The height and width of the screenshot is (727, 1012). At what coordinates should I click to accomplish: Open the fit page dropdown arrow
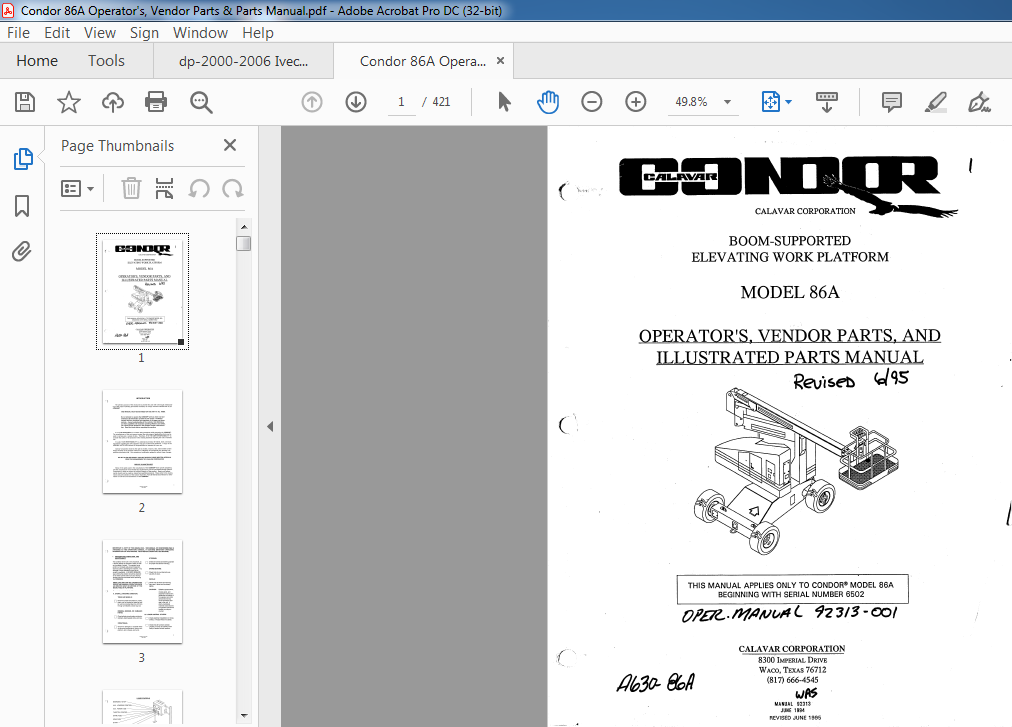click(x=789, y=102)
